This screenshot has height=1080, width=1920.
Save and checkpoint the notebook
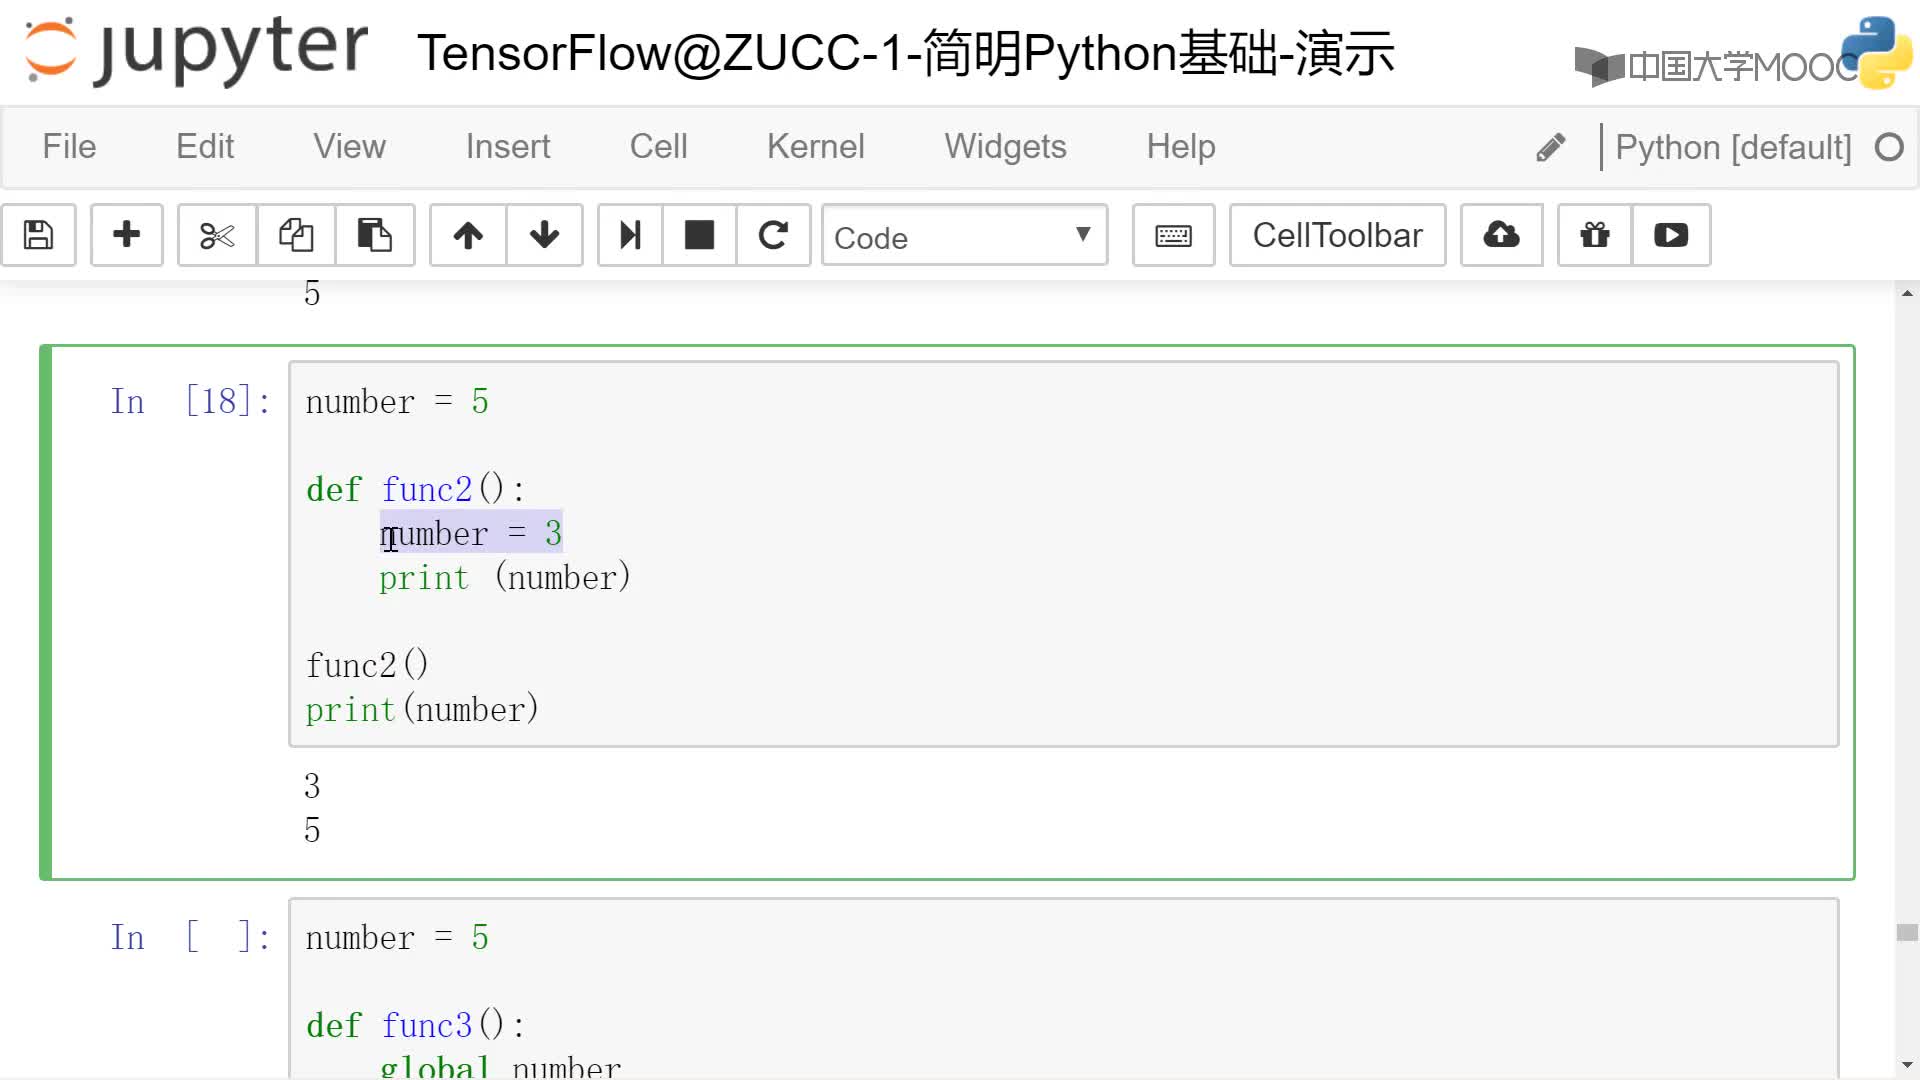click(x=39, y=236)
